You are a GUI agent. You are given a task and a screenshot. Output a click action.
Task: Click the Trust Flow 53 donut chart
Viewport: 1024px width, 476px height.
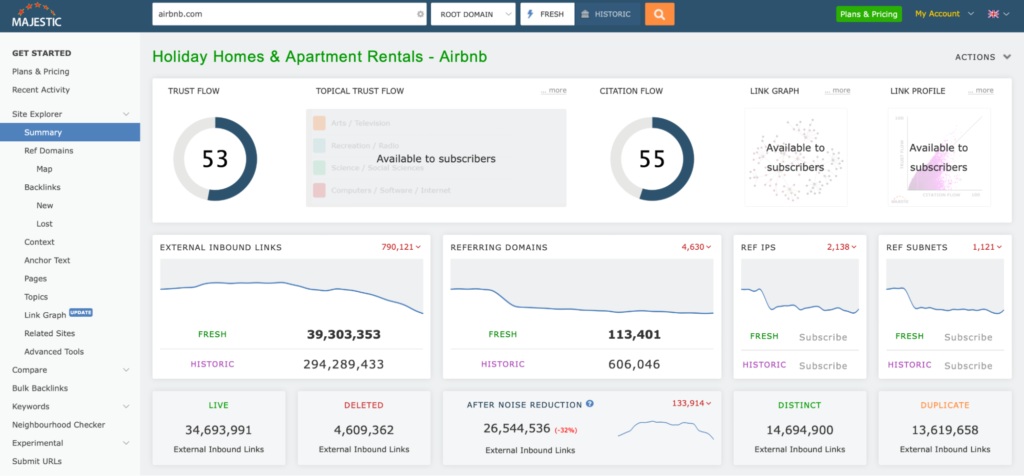[x=215, y=159]
